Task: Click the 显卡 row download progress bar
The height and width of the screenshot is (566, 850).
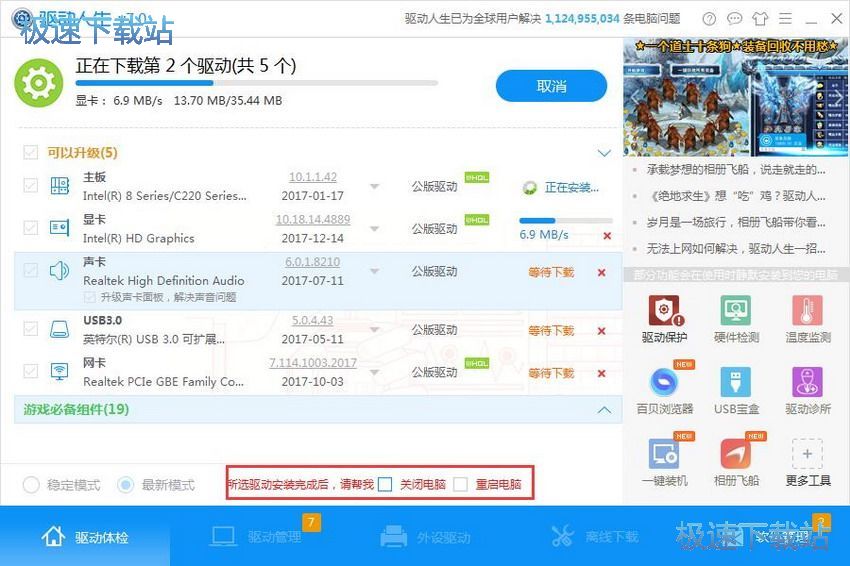Action: click(x=566, y=221)
